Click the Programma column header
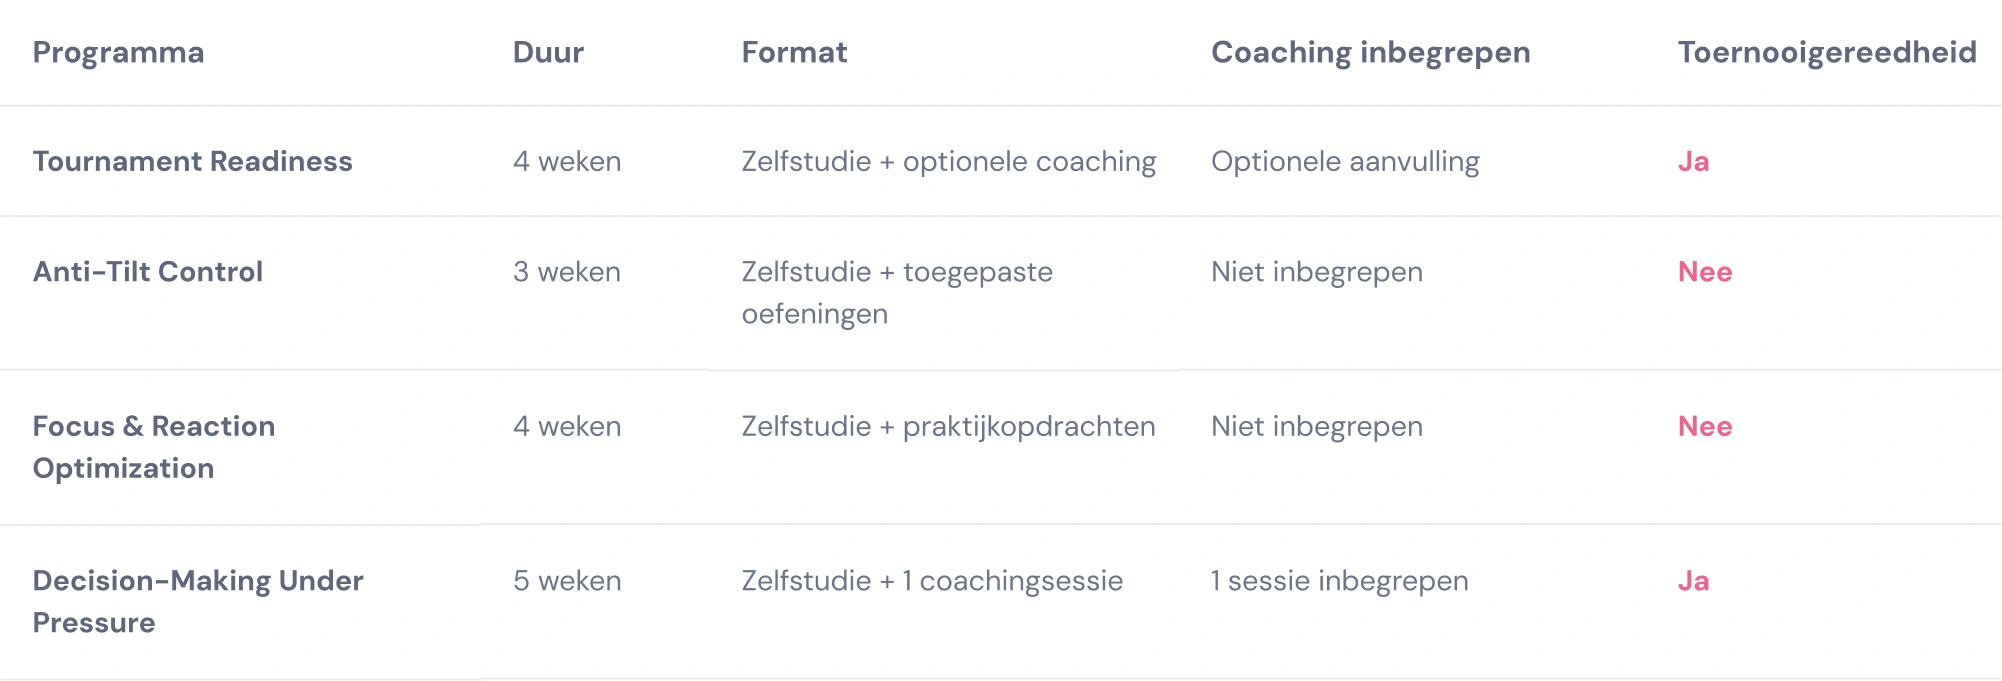 (118, 52)
